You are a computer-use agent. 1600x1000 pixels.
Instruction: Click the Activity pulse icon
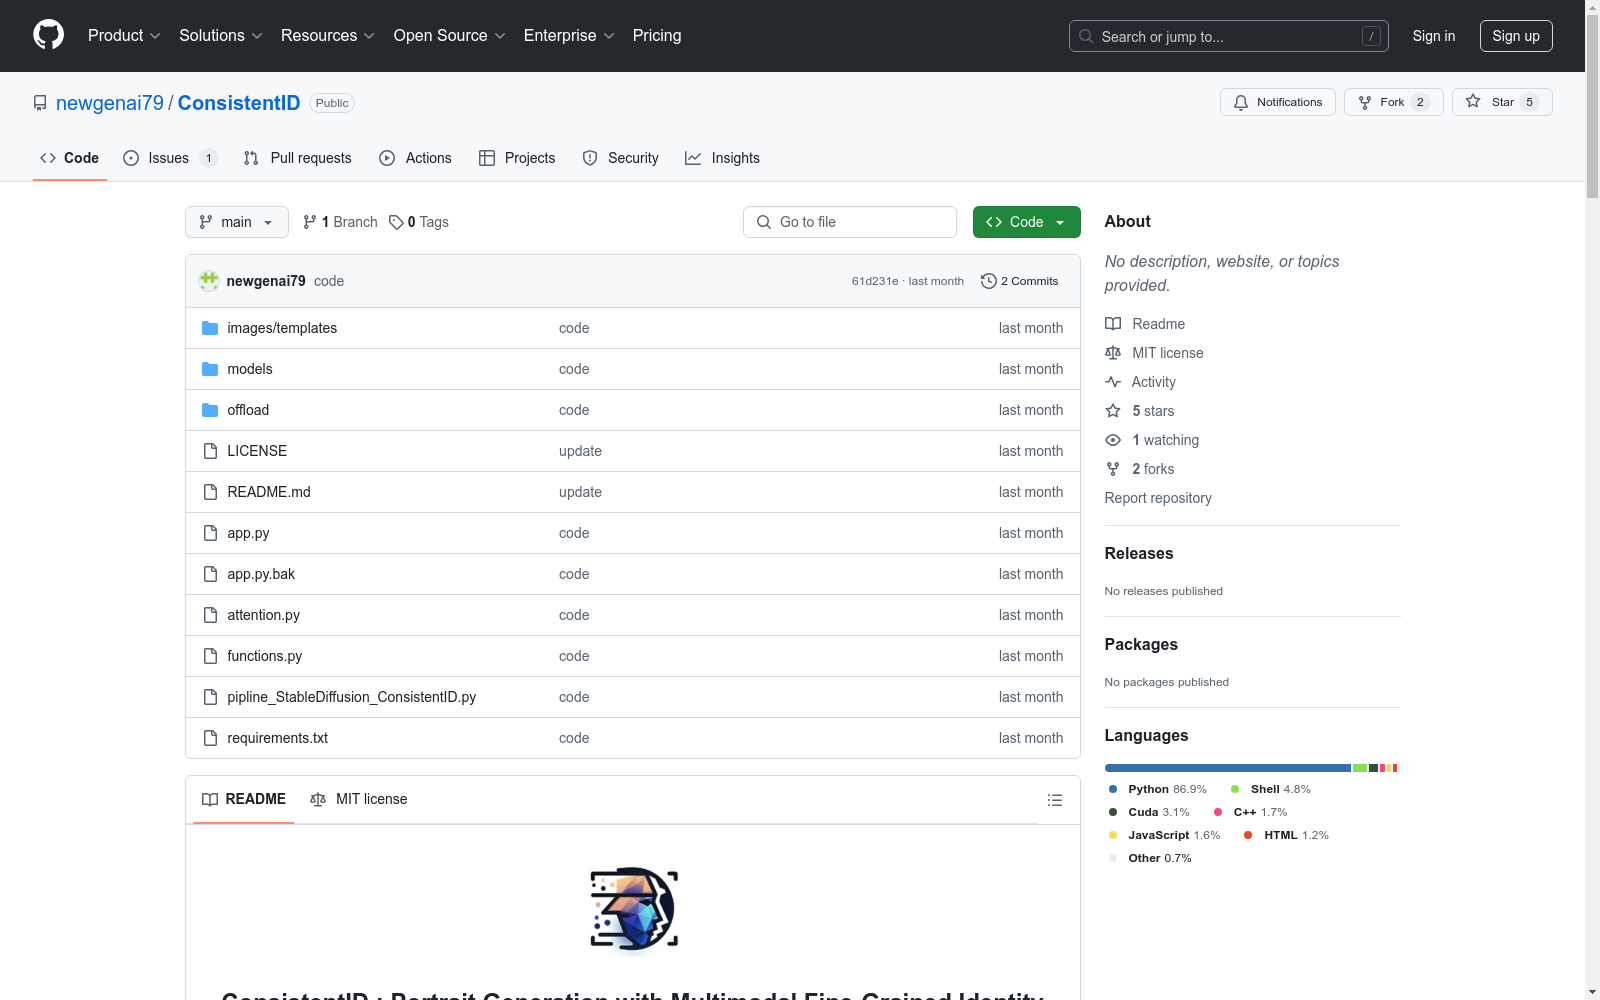click(1113, 382)
